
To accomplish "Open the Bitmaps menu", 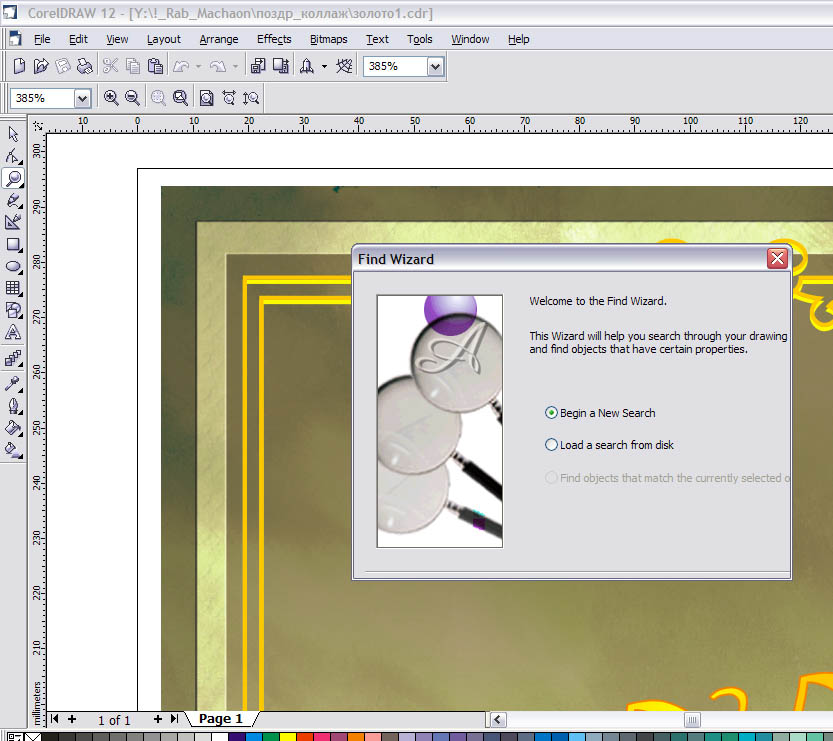I will click(x=328, y=39).
